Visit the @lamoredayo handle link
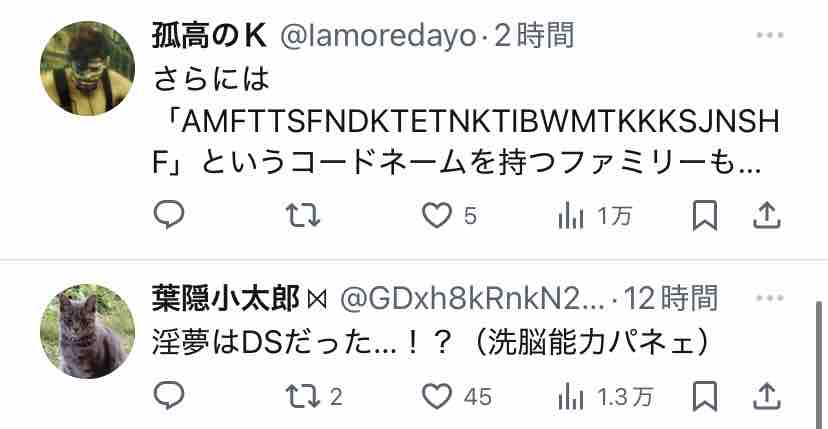 pyautogui.click(x=378, y=36)
